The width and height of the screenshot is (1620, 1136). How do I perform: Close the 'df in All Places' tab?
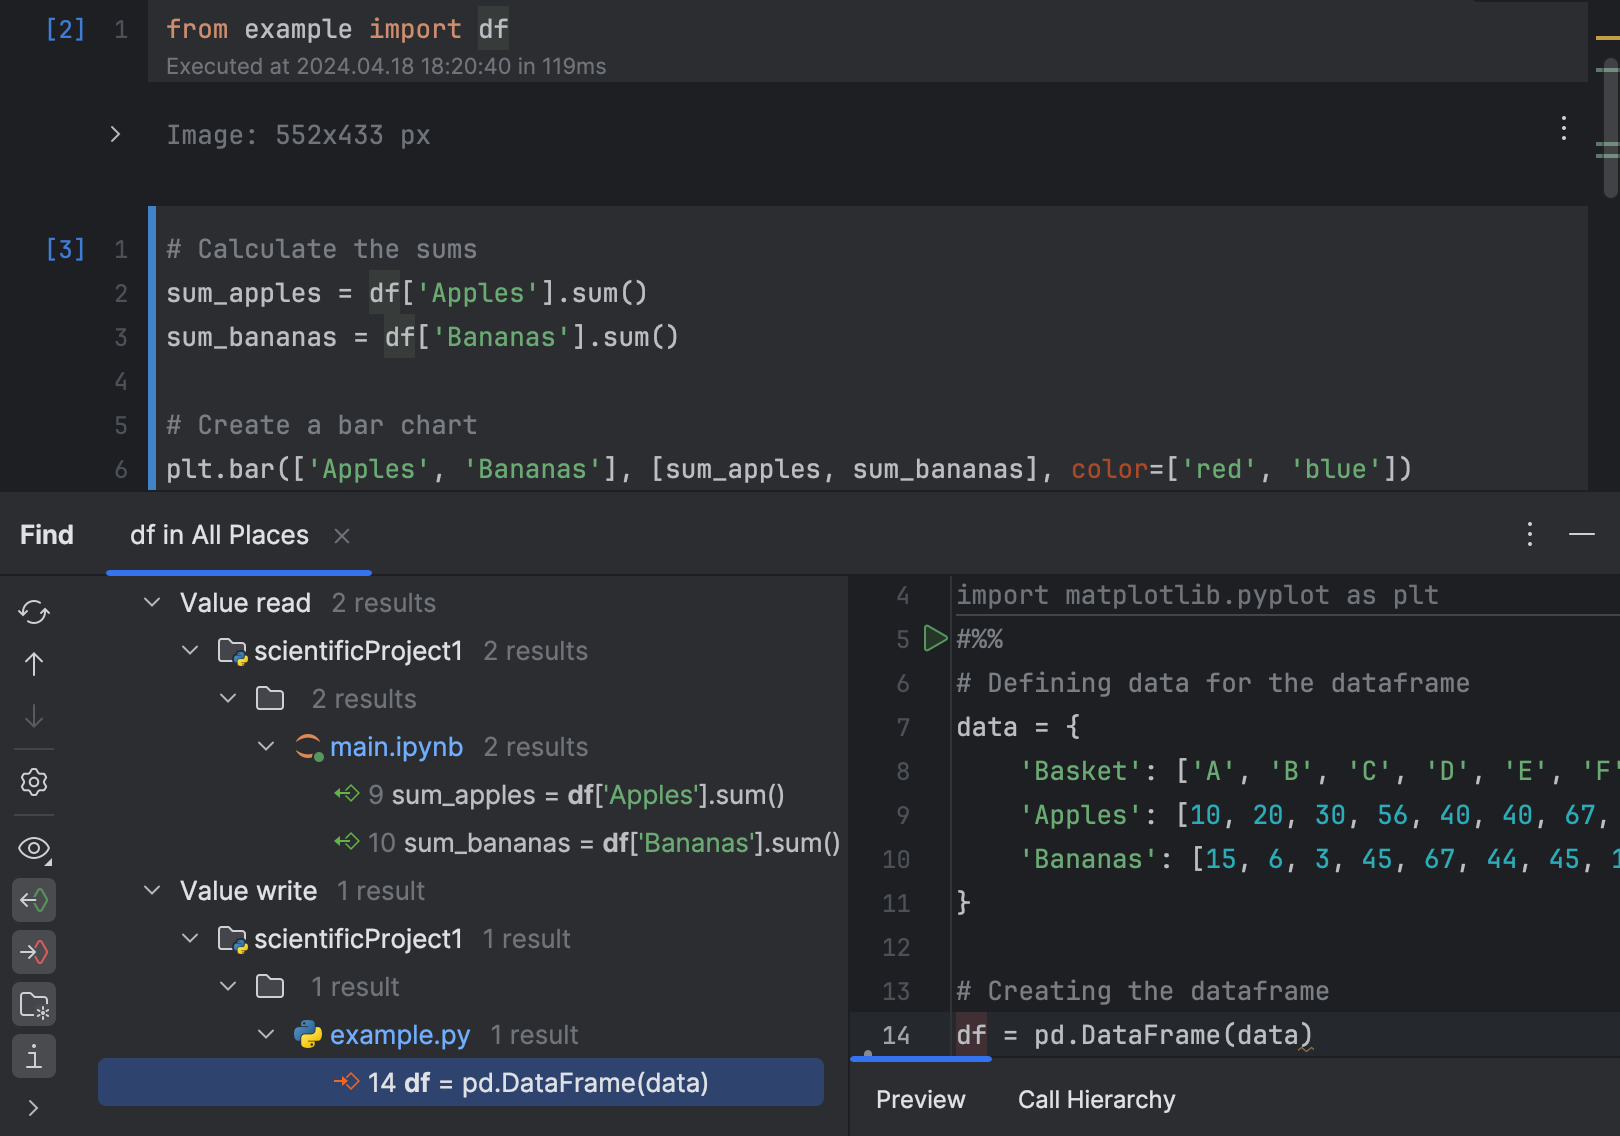tap(342, 536)
